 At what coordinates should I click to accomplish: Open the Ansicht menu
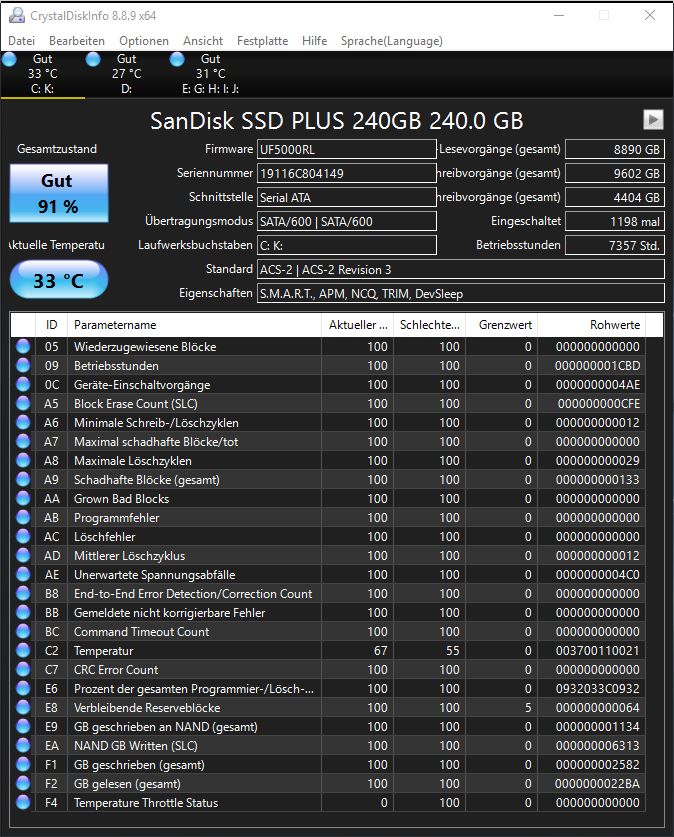point(203,41)
